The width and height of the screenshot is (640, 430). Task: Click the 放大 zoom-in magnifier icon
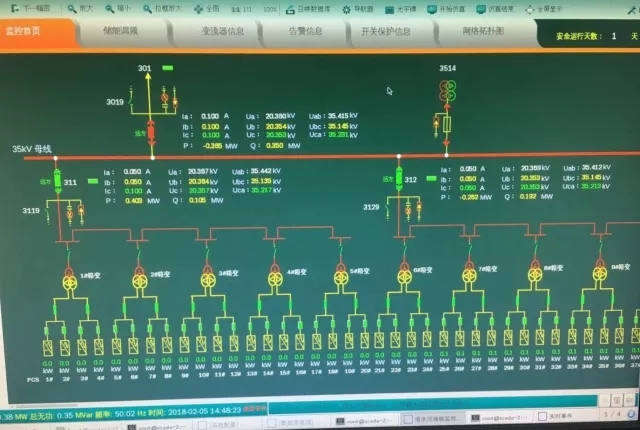[x=70, y=6]
